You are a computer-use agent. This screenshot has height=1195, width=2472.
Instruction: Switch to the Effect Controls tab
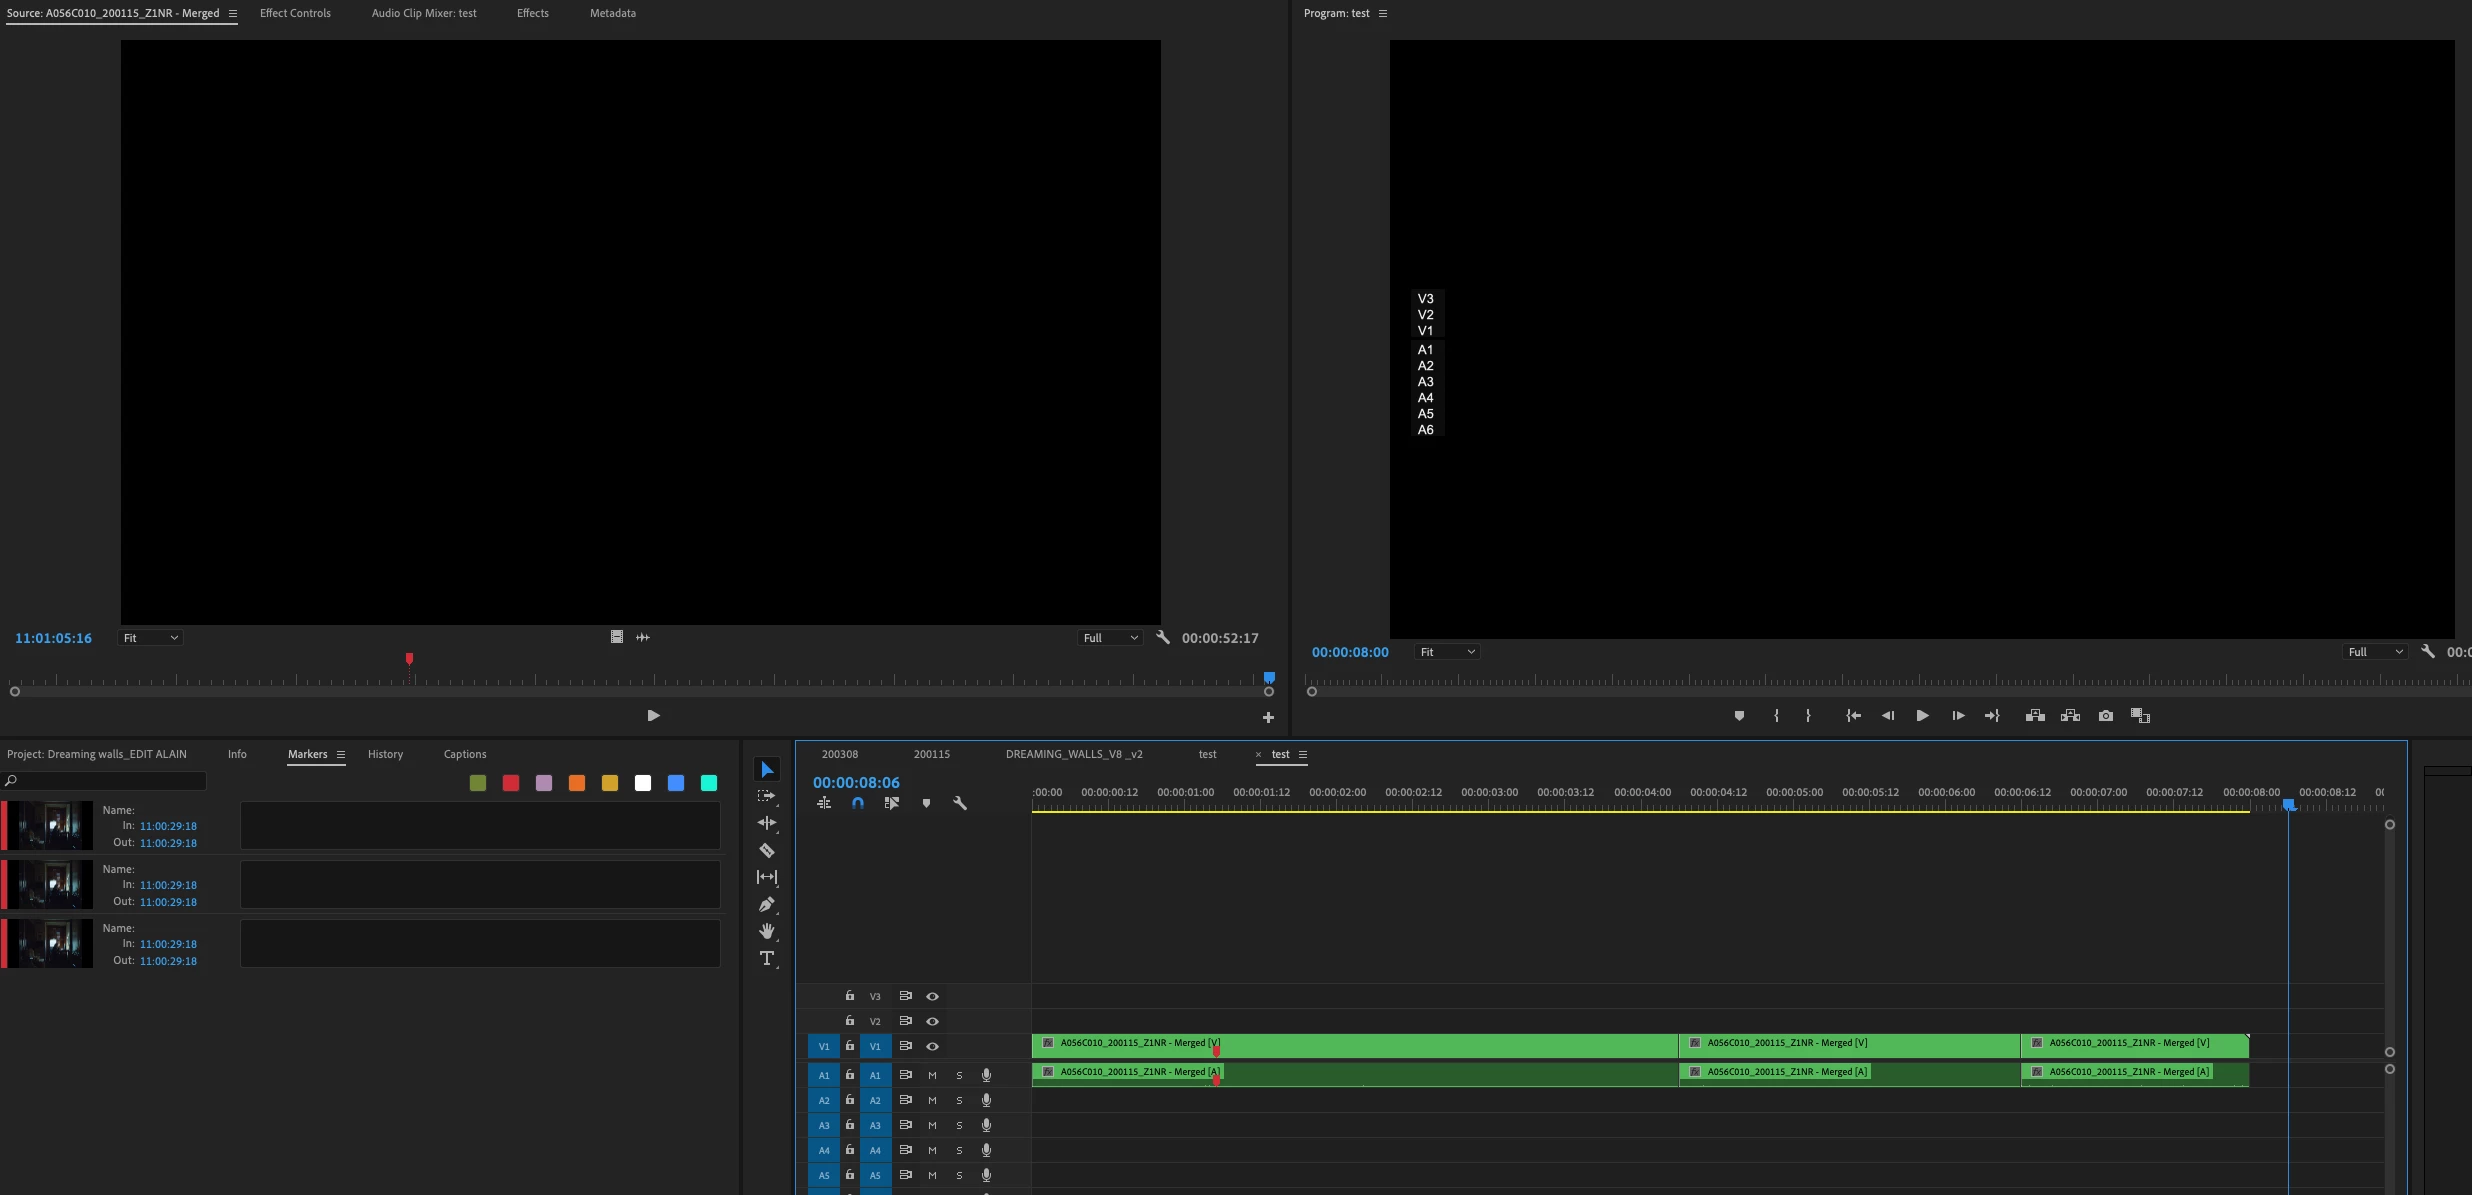pyautogui.click(x=295, y=13)
